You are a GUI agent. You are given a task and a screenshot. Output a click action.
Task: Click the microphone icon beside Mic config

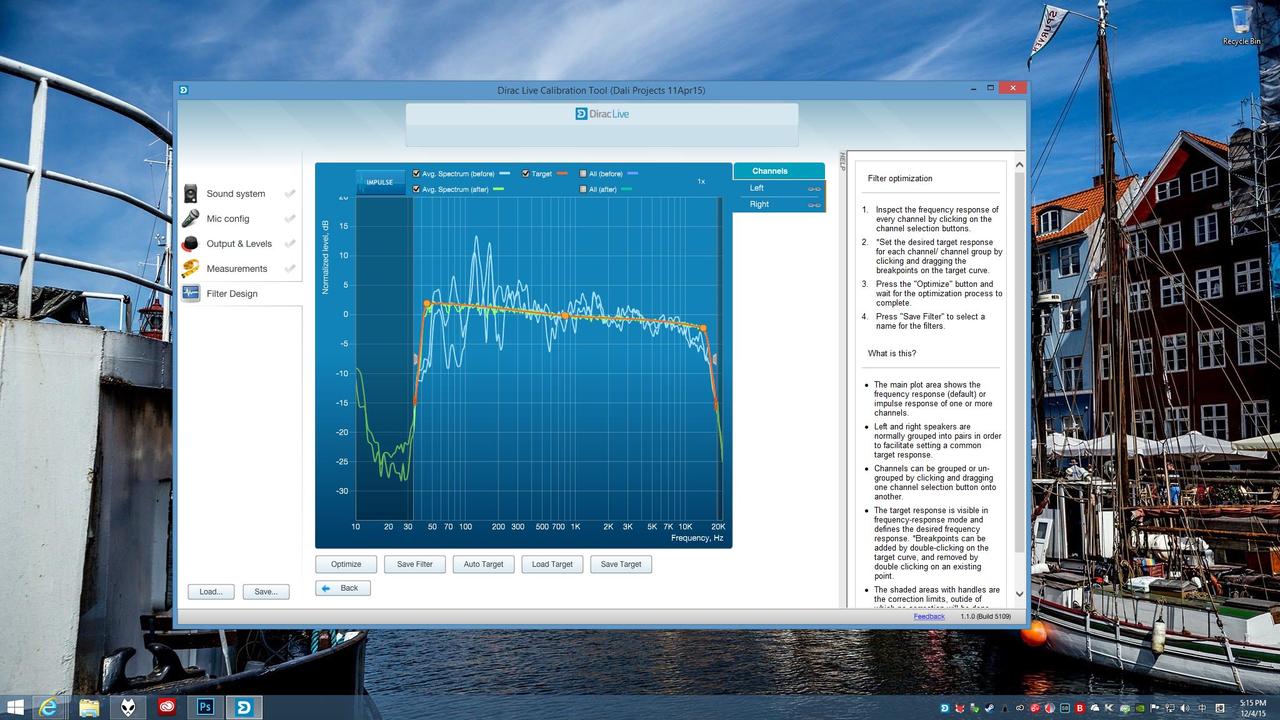(190, 219)
